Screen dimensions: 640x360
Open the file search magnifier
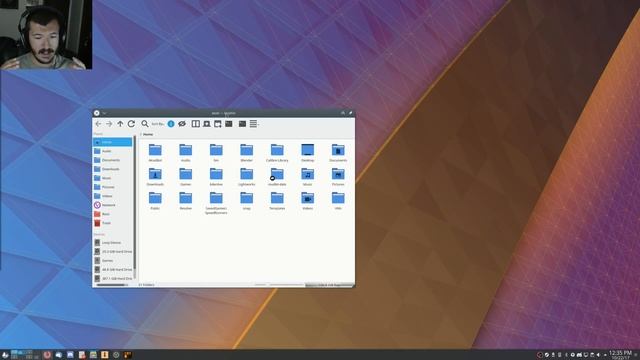144,123
